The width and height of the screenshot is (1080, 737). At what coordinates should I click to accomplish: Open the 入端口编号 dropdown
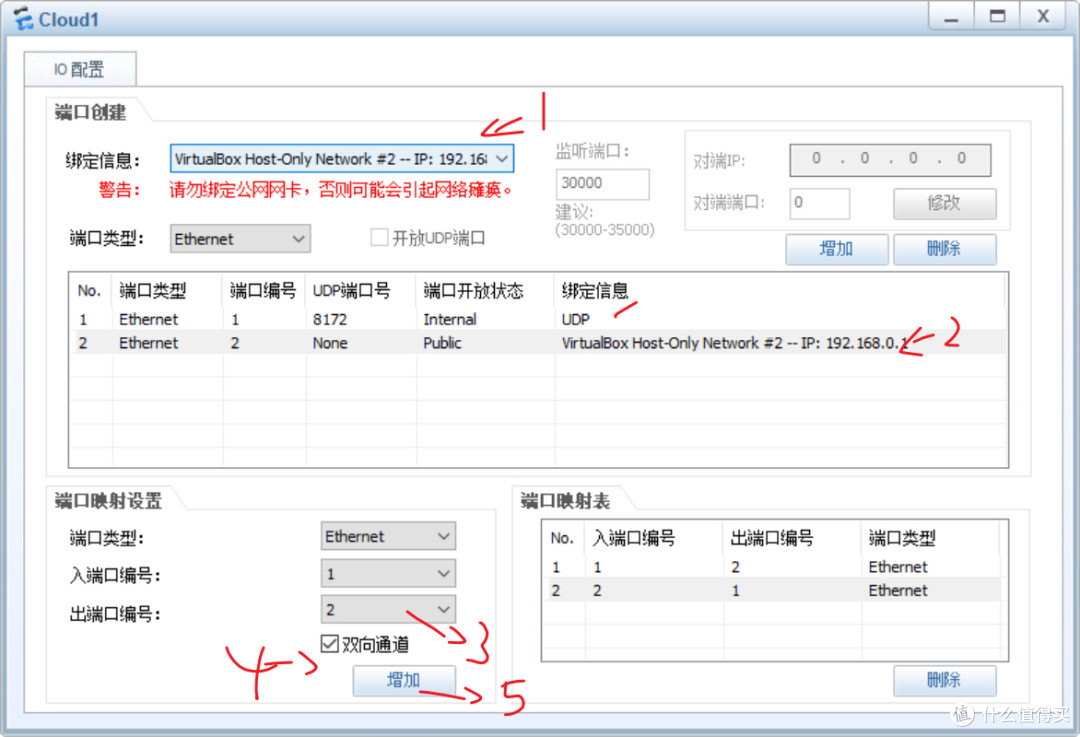(x=388, y=574)
